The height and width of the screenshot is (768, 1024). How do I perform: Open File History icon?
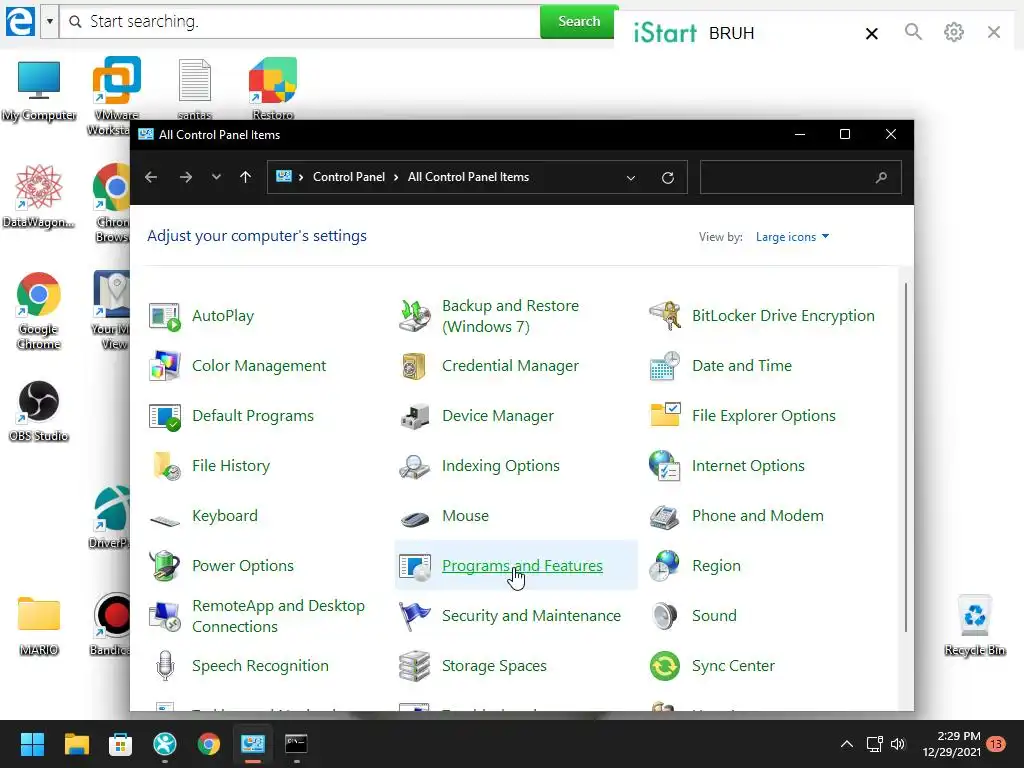point(165,466)
